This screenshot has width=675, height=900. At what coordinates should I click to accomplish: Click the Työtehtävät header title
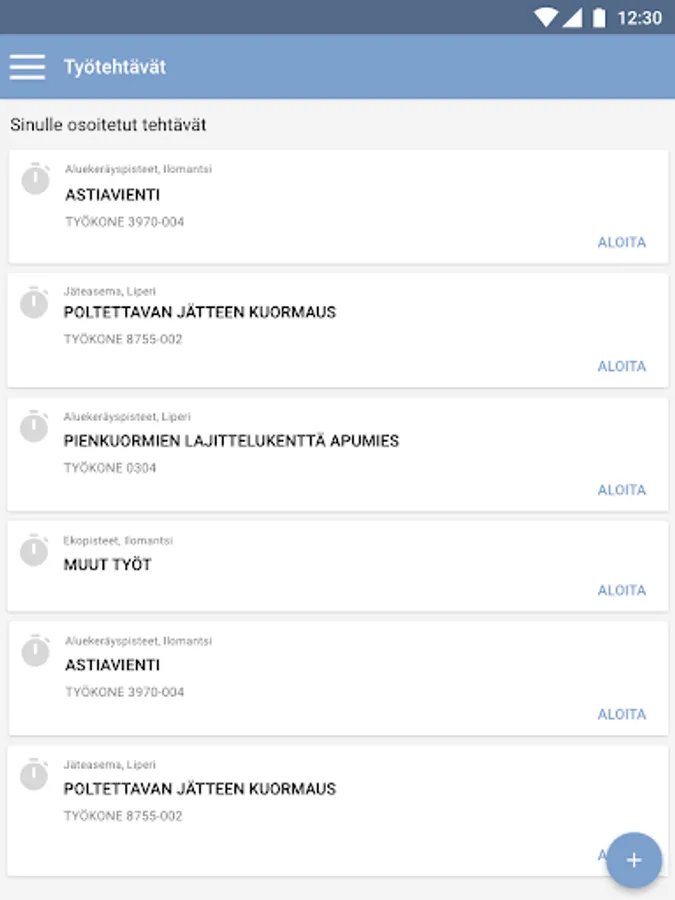[x=115, y=67]
